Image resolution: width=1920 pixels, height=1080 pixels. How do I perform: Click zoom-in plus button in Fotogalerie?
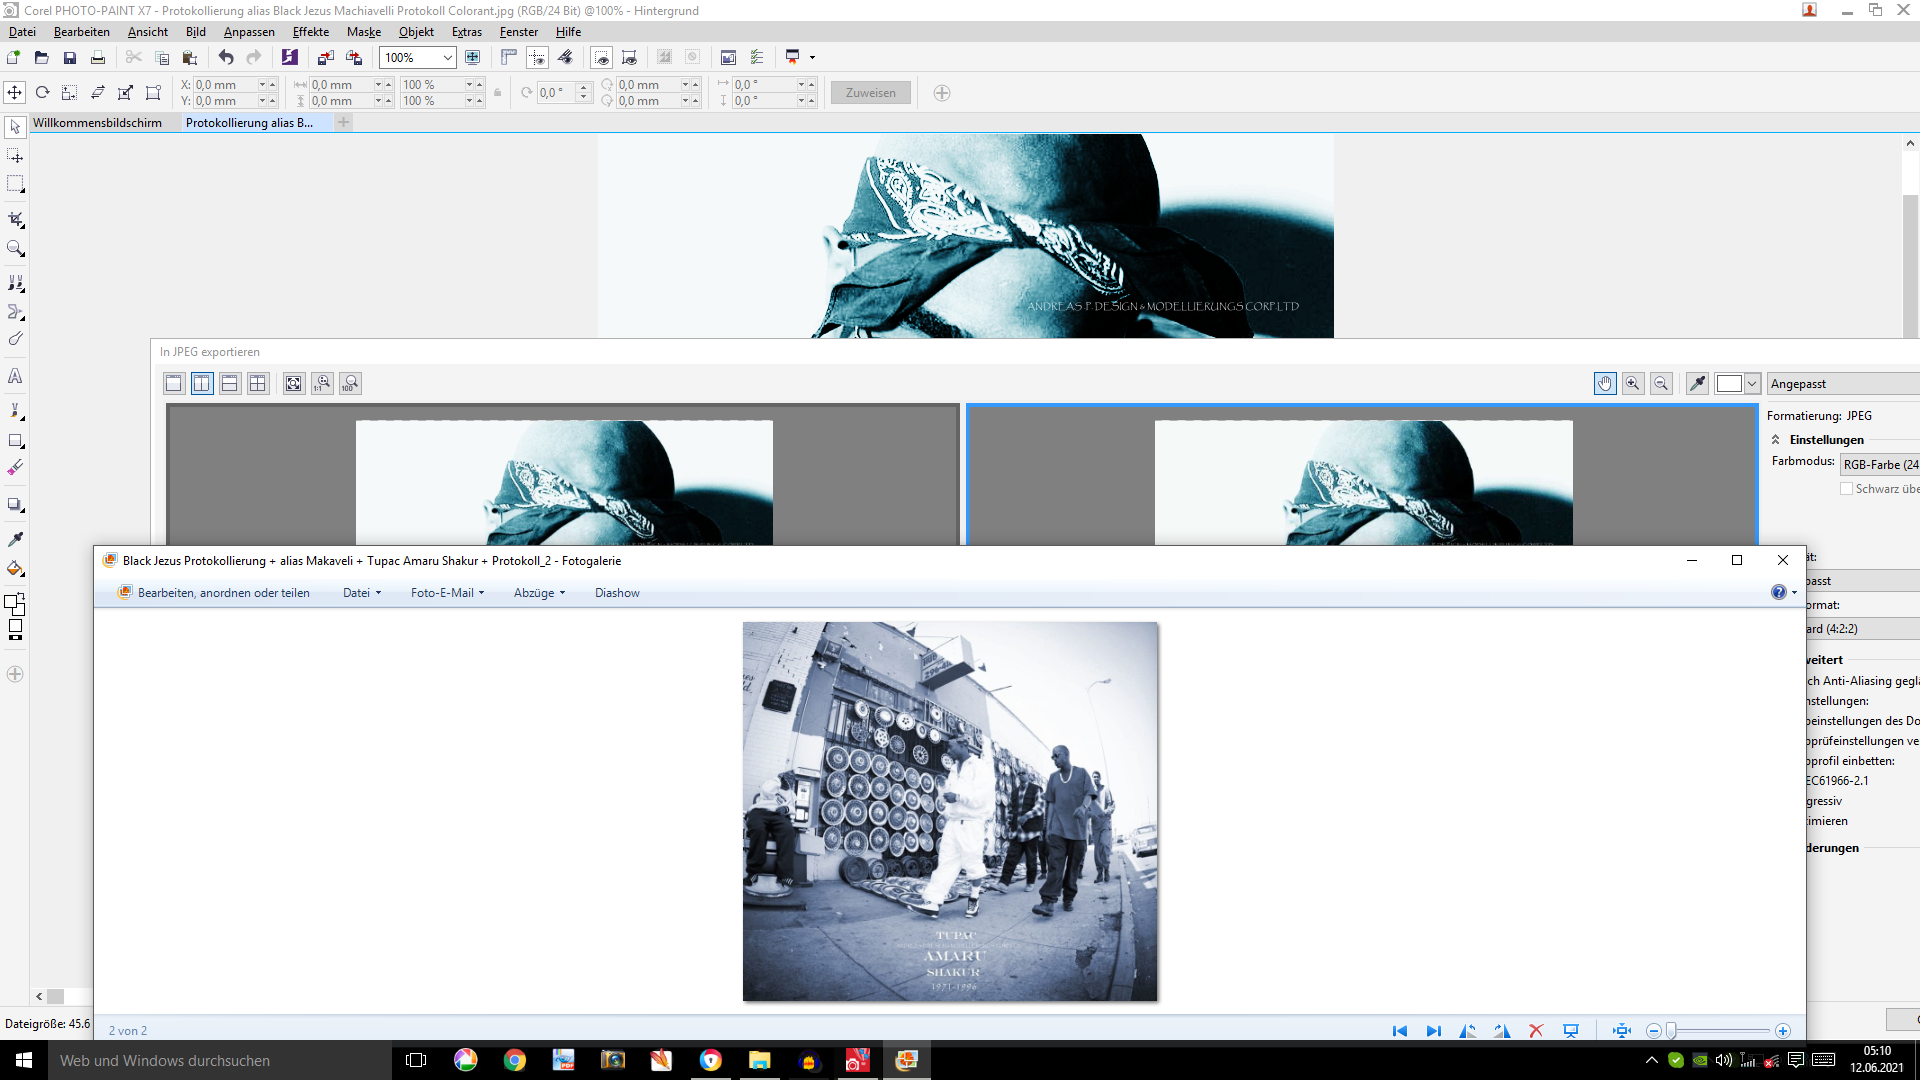(1782, 1031)
